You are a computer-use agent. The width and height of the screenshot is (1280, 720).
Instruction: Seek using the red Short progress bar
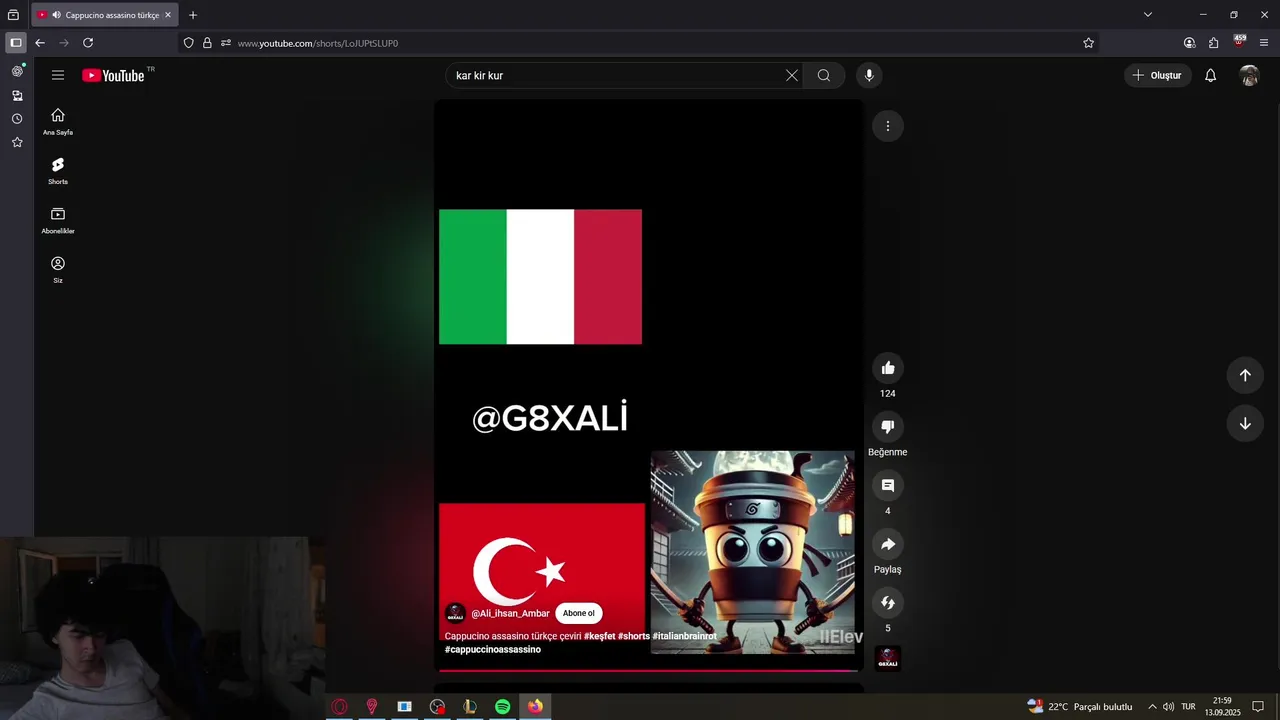(x=648, y=670)
